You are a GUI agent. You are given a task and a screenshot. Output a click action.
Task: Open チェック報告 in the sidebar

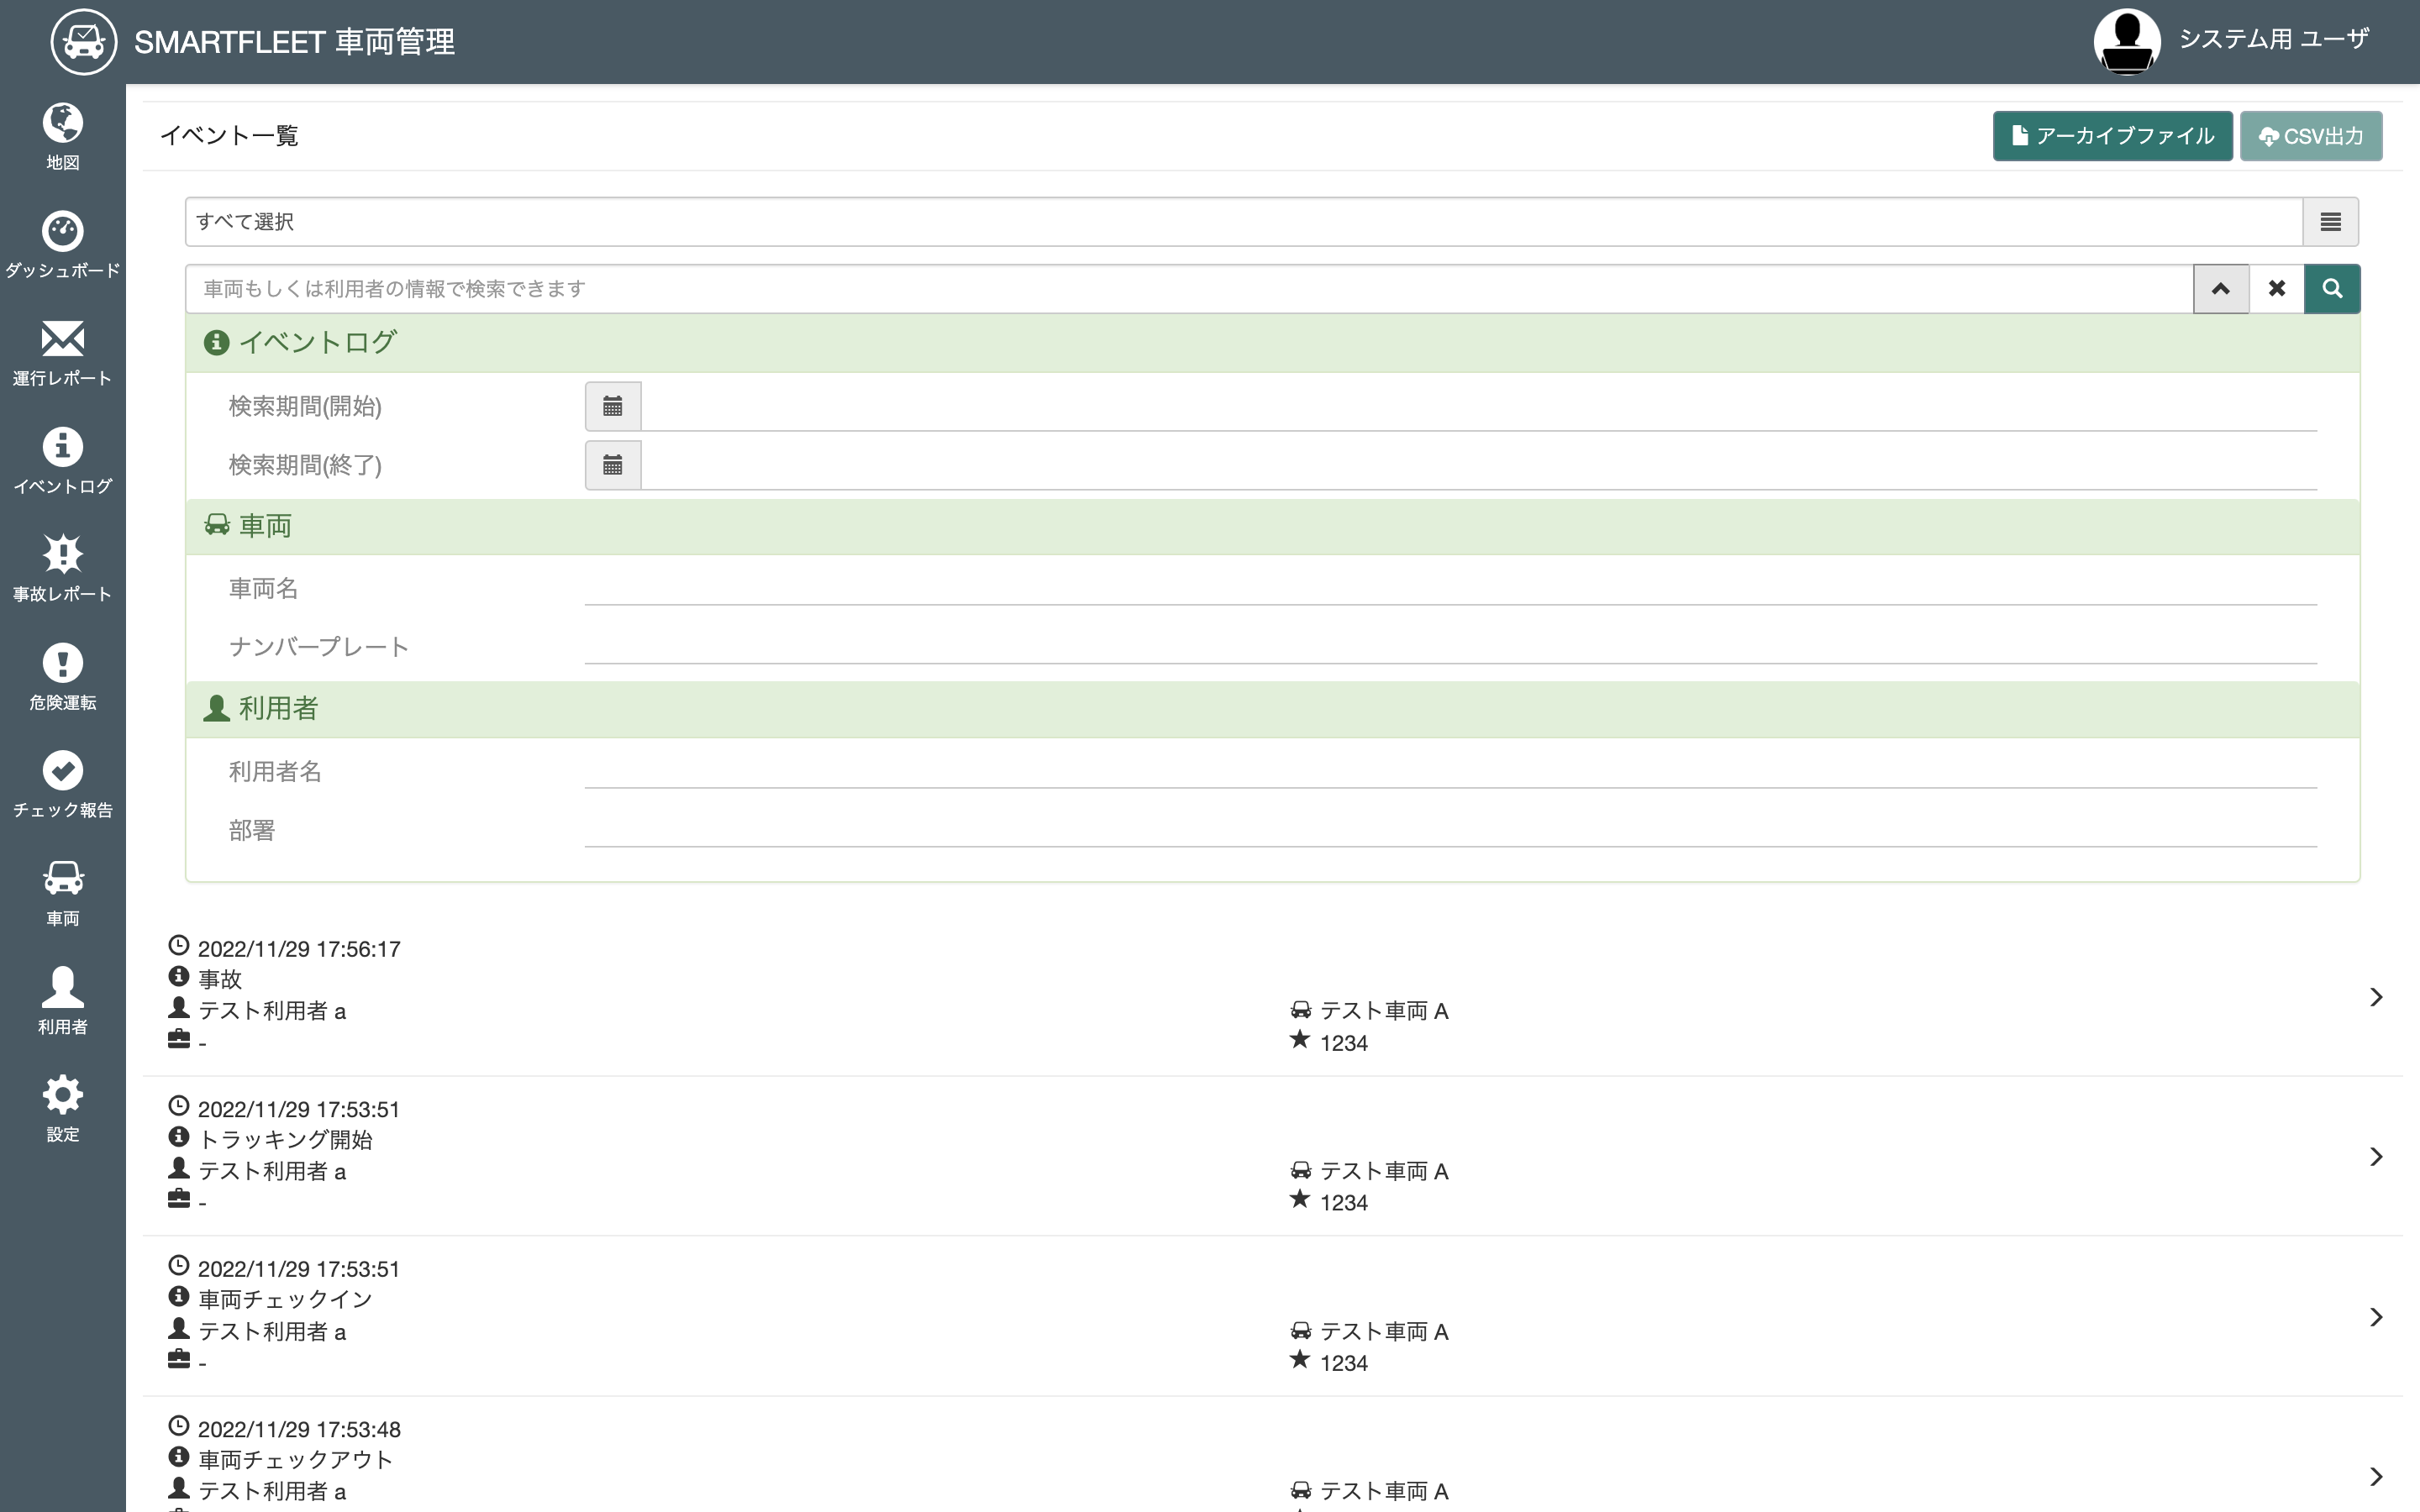(62, 785)
